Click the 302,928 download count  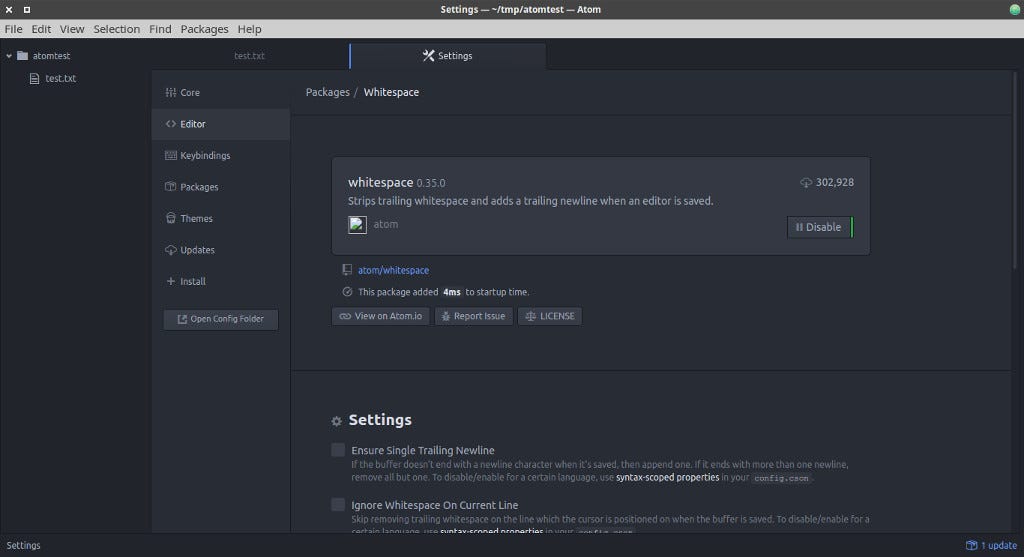coord(835,182)
